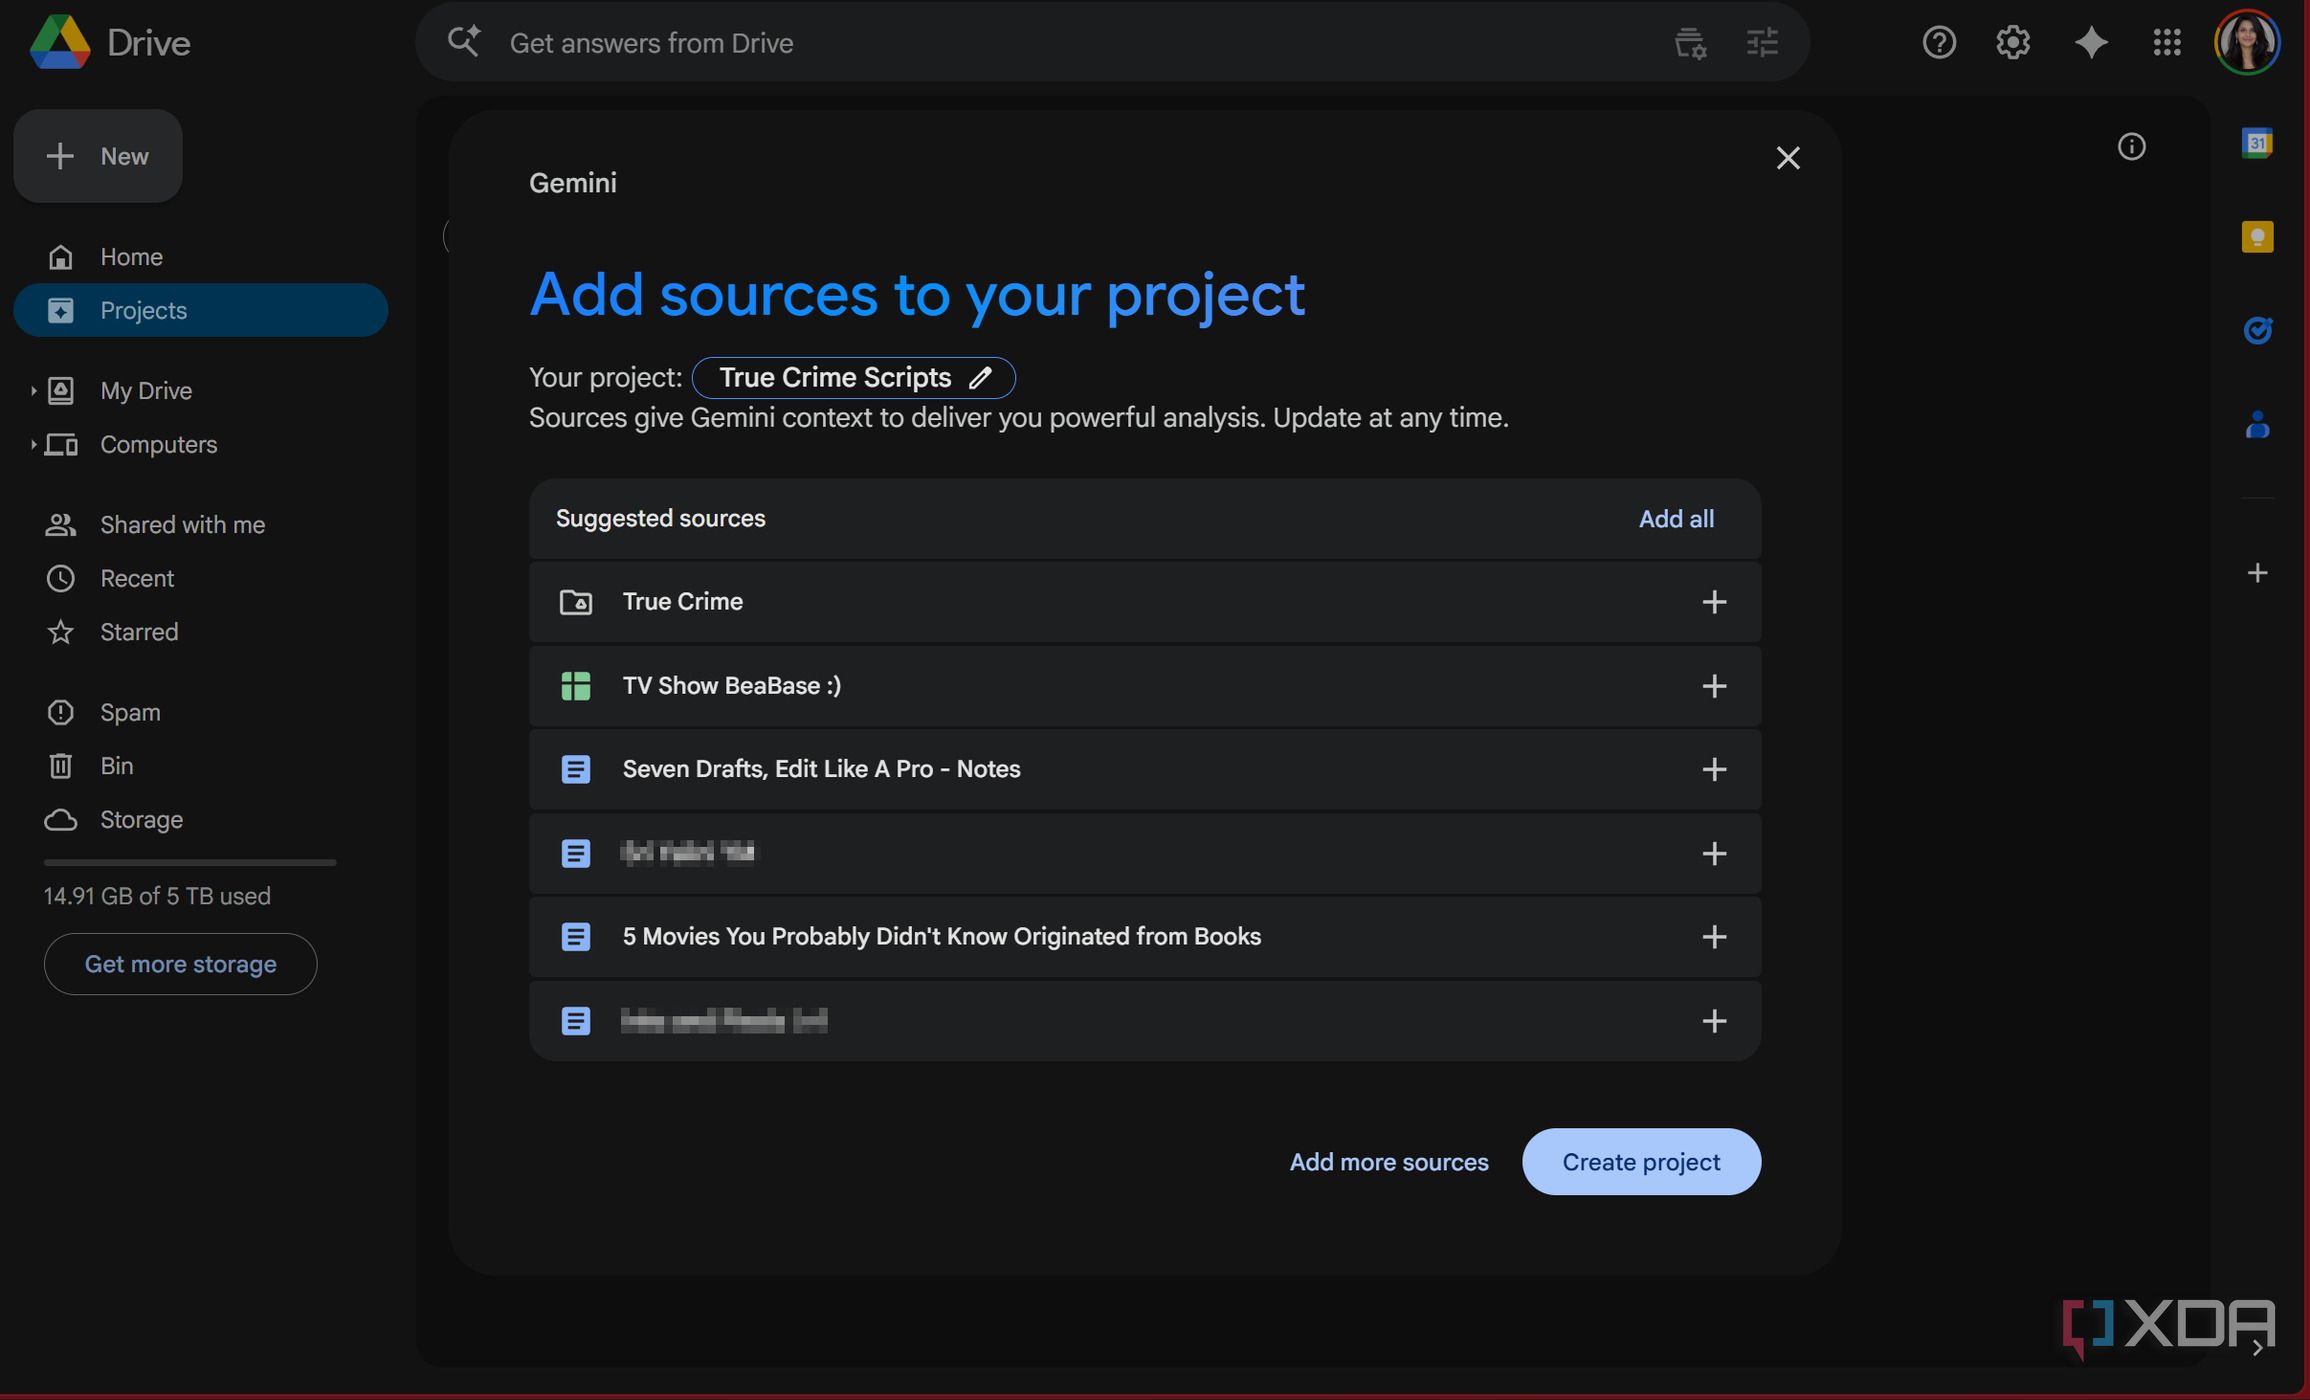Screen dimensions: 2310x1400
Task: Edit project name with the pencil icon
Action: click(980, 377)
